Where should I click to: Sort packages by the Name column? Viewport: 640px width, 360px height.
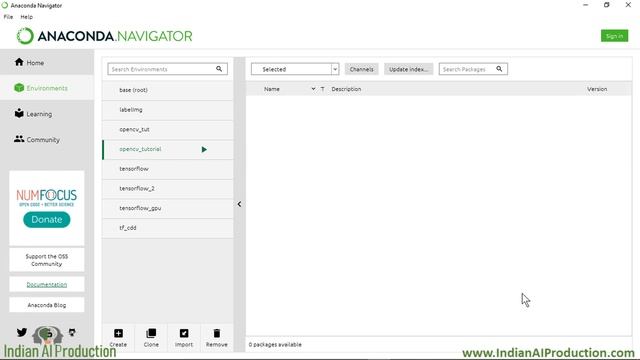(x=272, y=89)
